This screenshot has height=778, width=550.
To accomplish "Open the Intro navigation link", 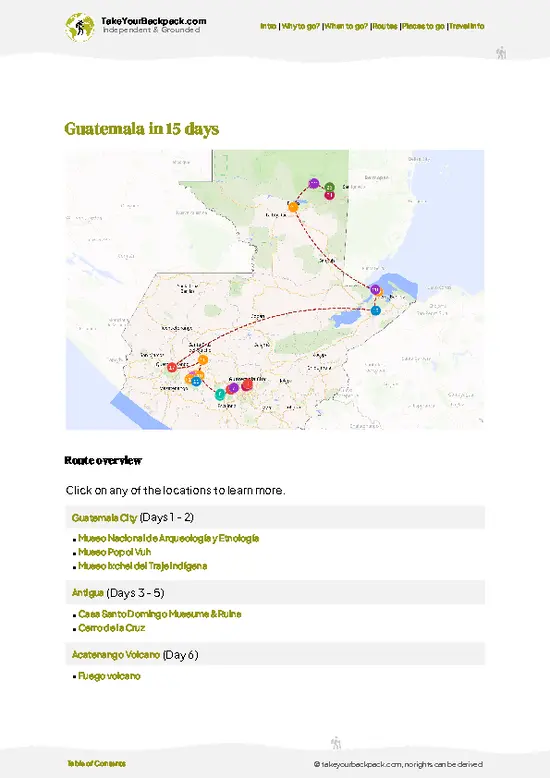I will pos(268,26).
